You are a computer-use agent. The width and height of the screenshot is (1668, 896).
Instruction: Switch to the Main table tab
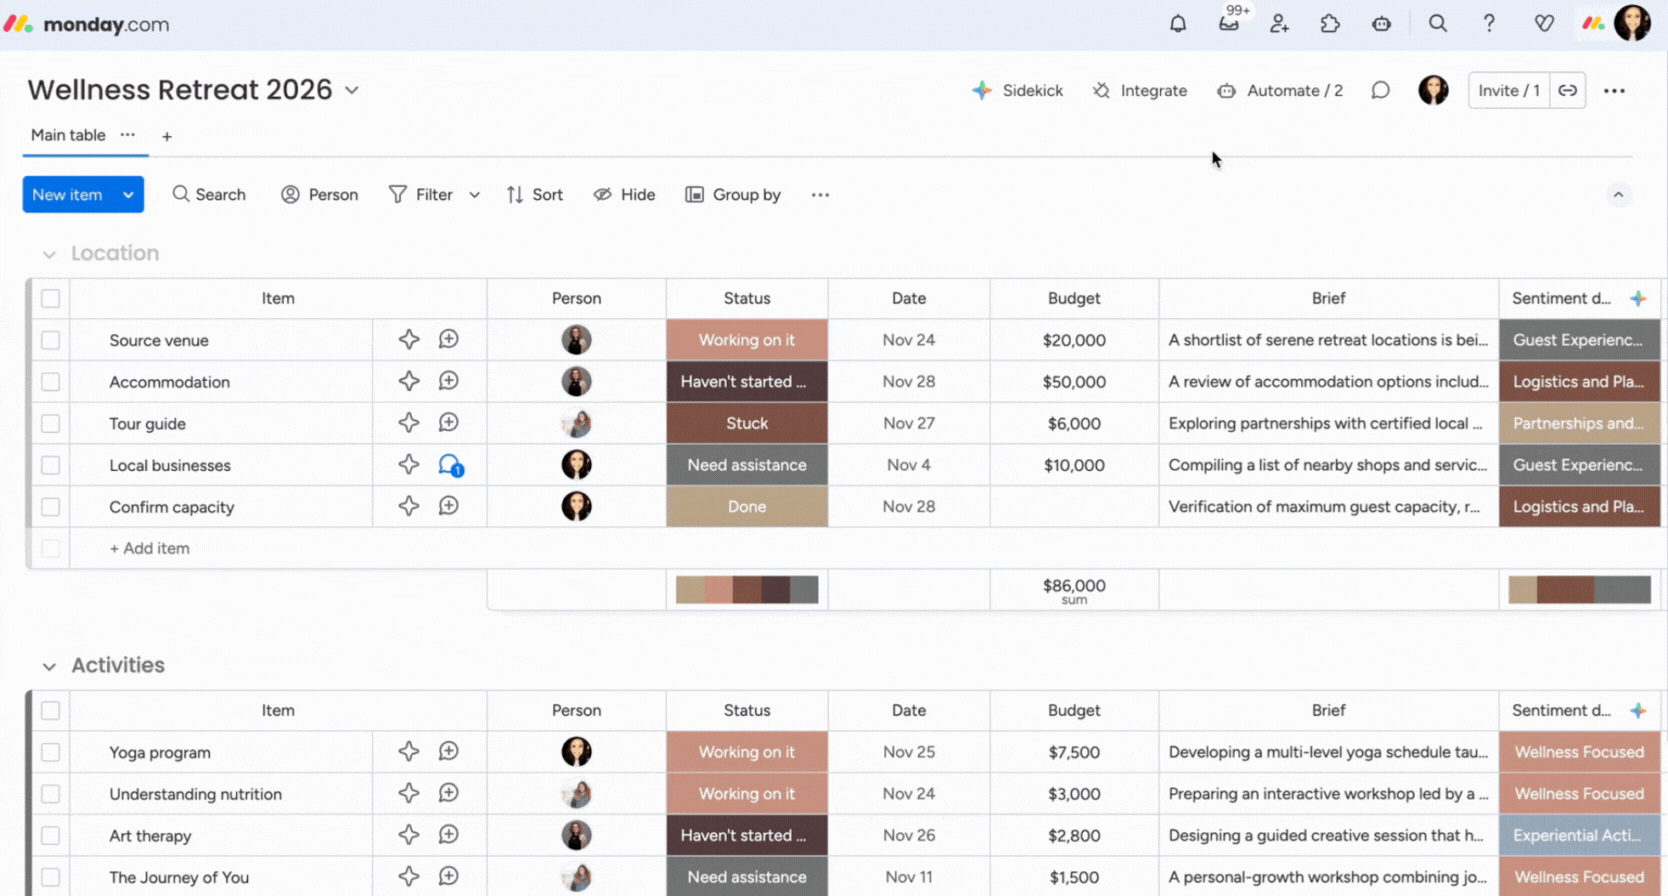(x=68, y=135)
